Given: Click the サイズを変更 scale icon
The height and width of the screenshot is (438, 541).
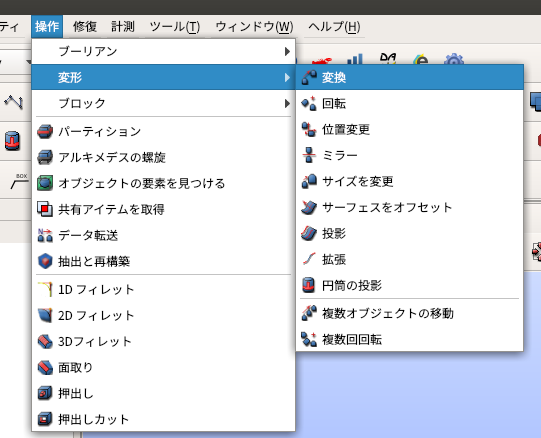Looking at the screenshot, I should tap(309, 182).
